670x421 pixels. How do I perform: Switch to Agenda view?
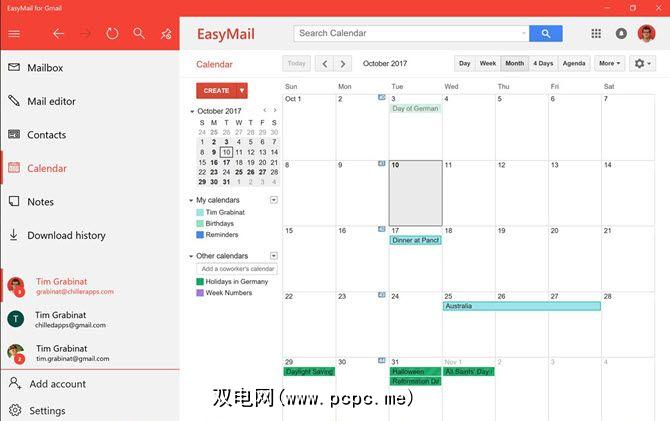click(574, 63)
